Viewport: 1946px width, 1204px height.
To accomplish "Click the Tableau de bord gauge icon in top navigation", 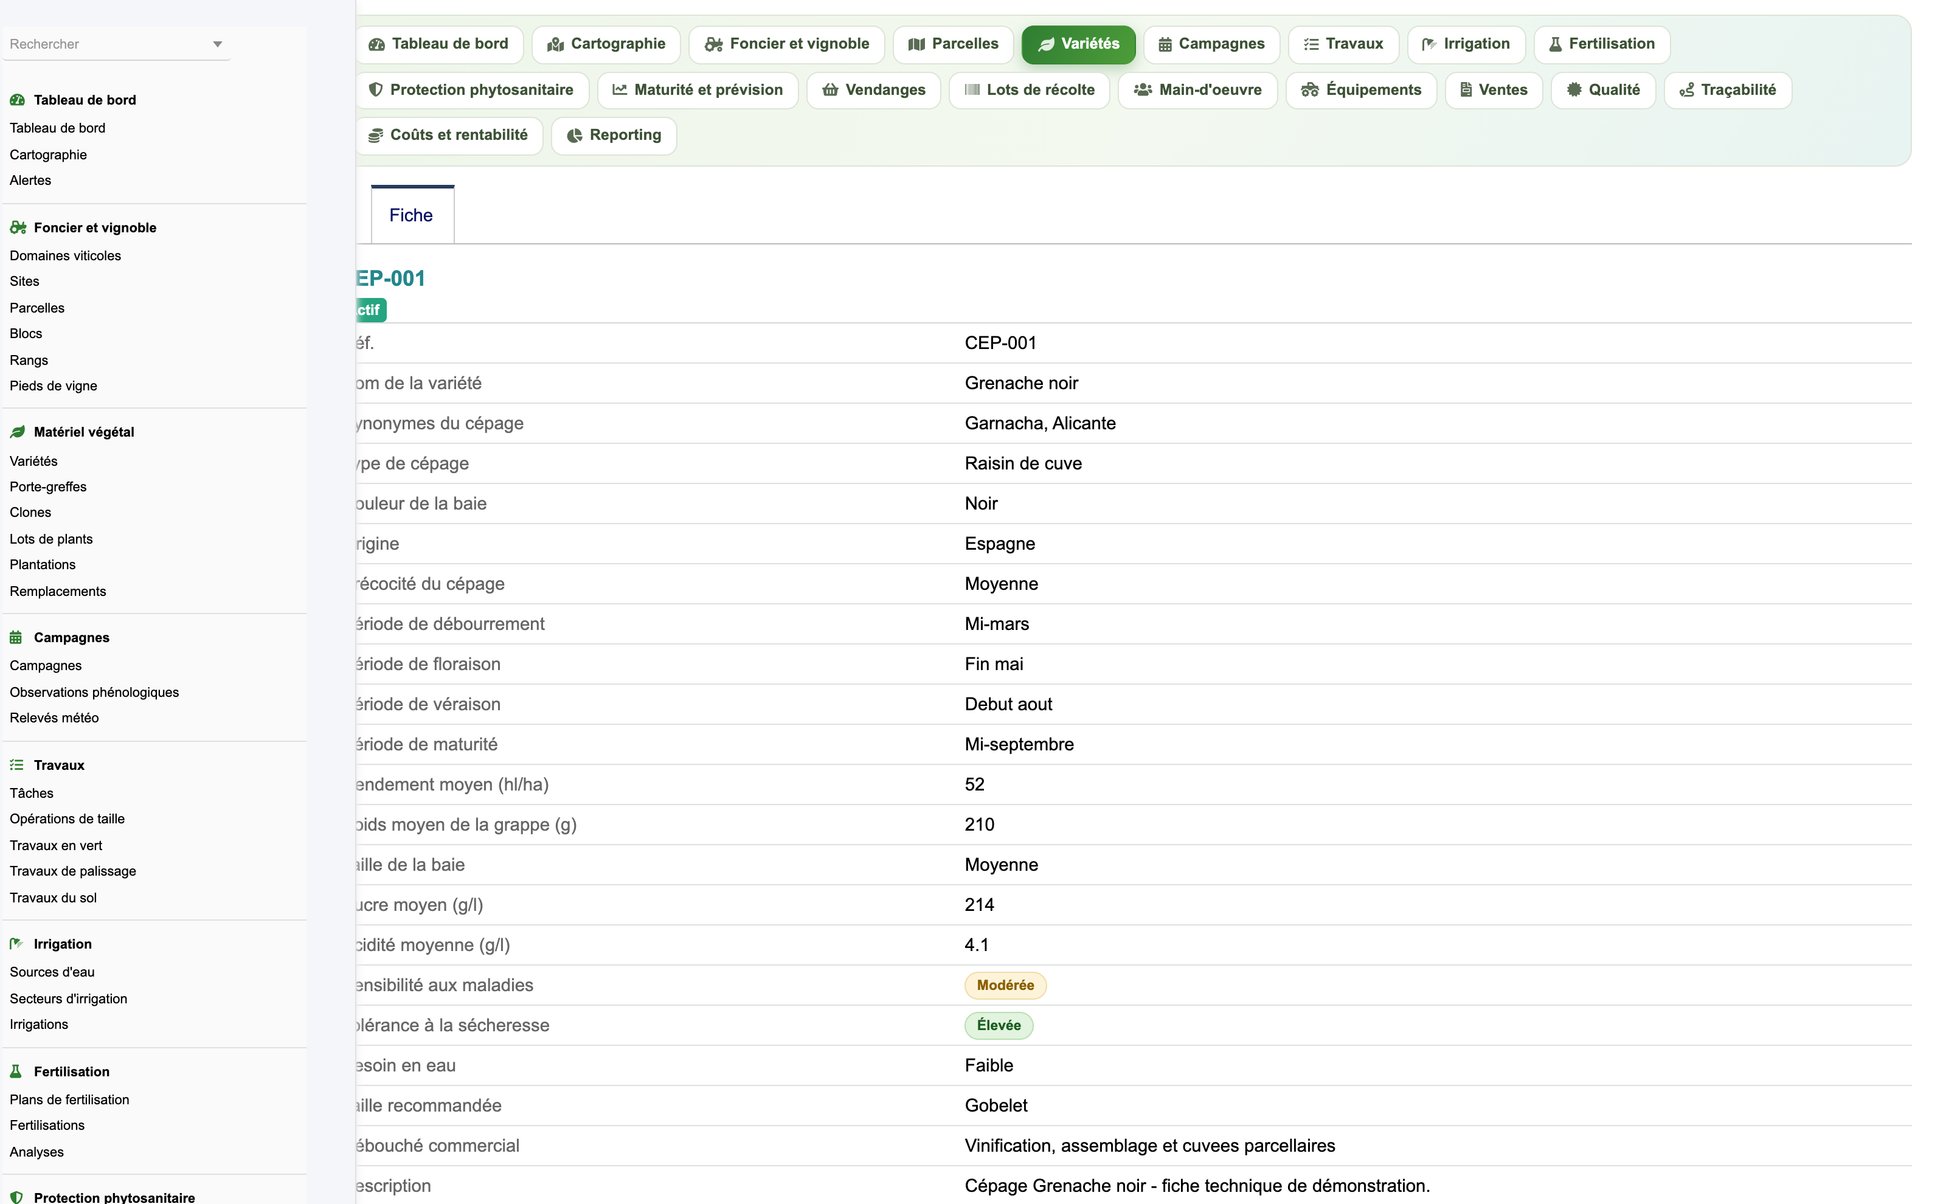I will click(x=377, y=44).
